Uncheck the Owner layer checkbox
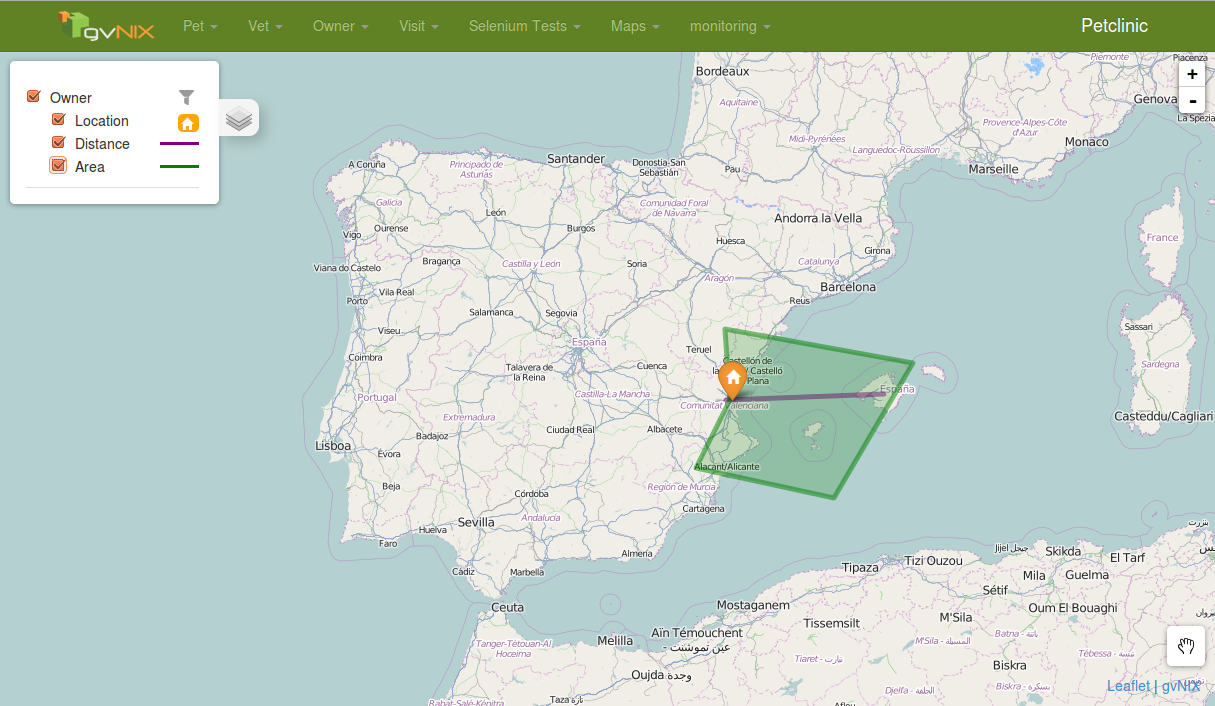Screen dimensions: 1215x706 (x=34, y=97)
